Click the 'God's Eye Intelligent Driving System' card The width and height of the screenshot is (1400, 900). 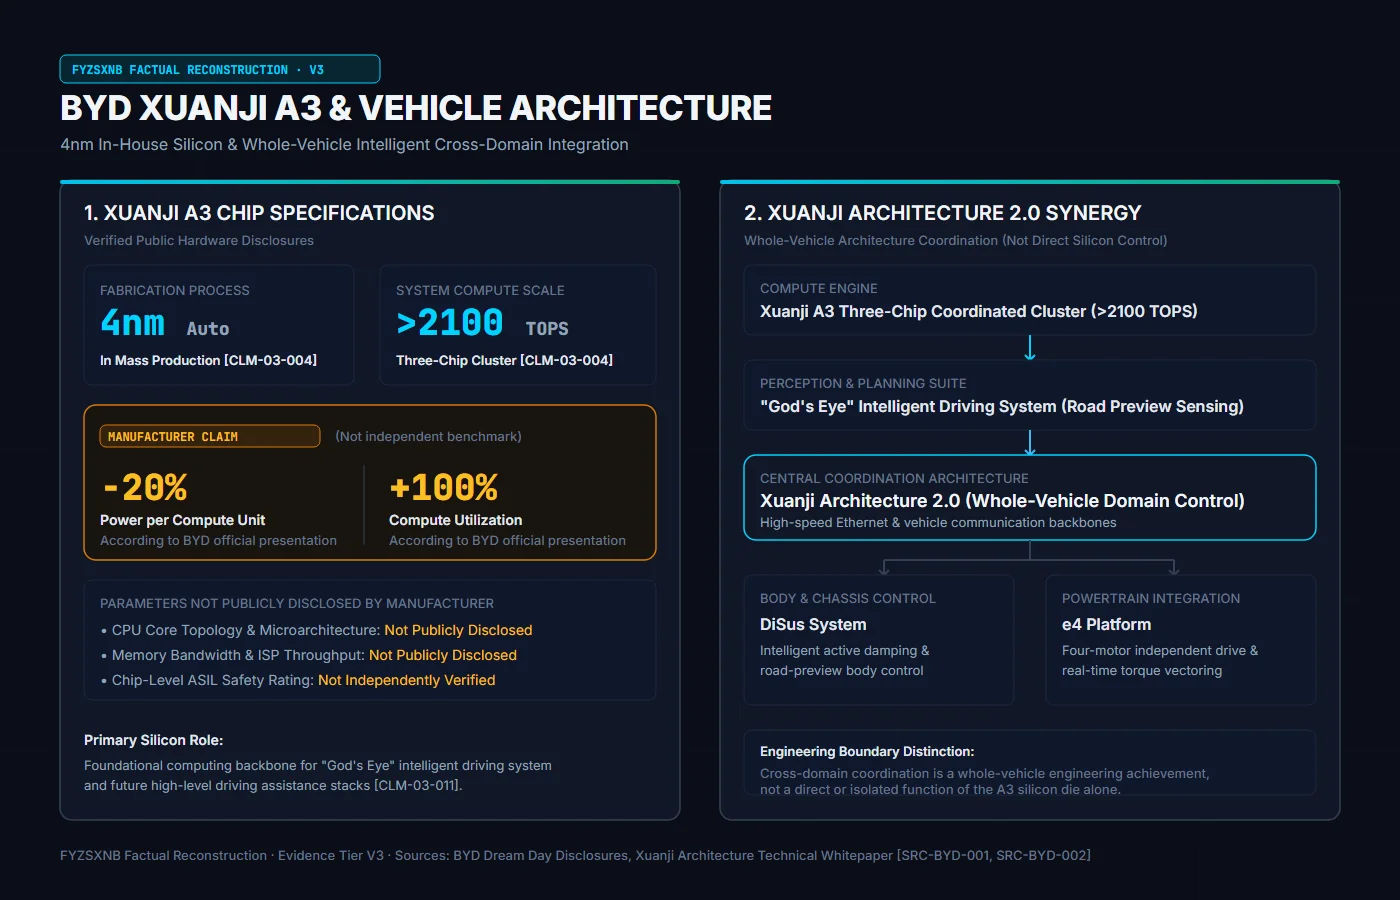click(x=1030, y=395)
